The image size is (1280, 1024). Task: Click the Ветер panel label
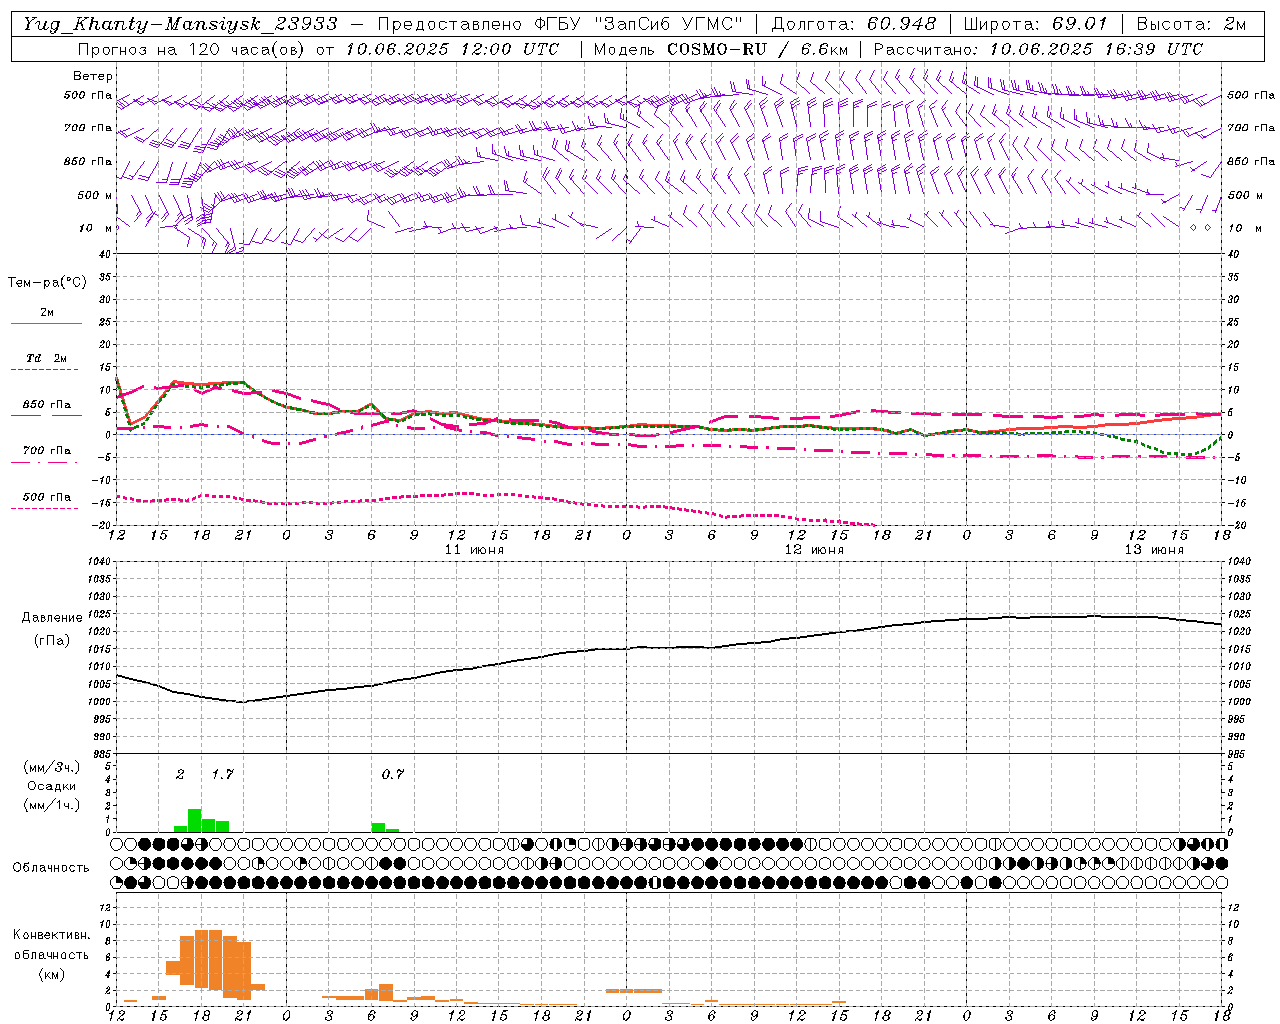point(93,76)
